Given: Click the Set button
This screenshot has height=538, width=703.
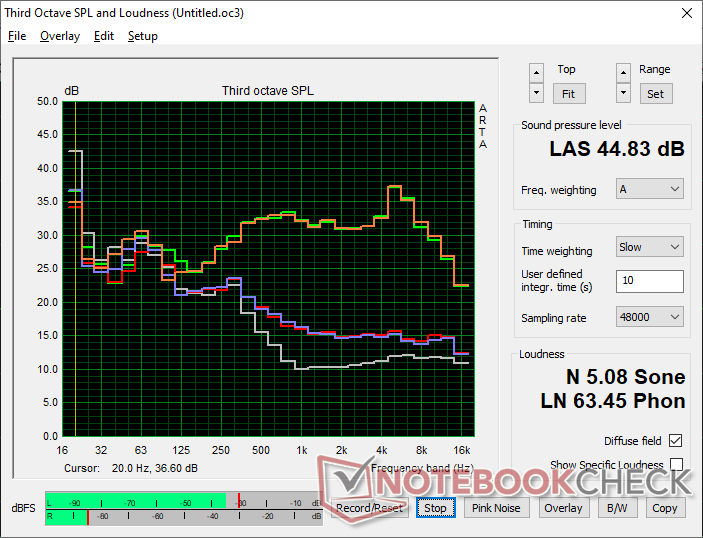Looking at the screenshot, I should coord(655,94).
